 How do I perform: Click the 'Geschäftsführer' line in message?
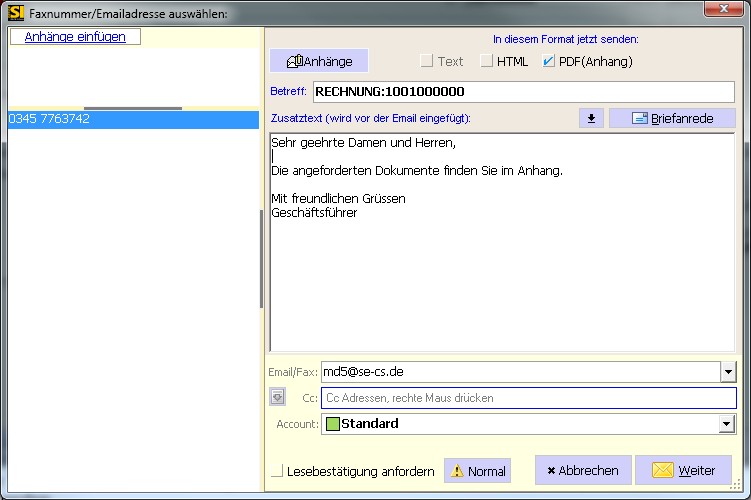(x=314, y=213)
